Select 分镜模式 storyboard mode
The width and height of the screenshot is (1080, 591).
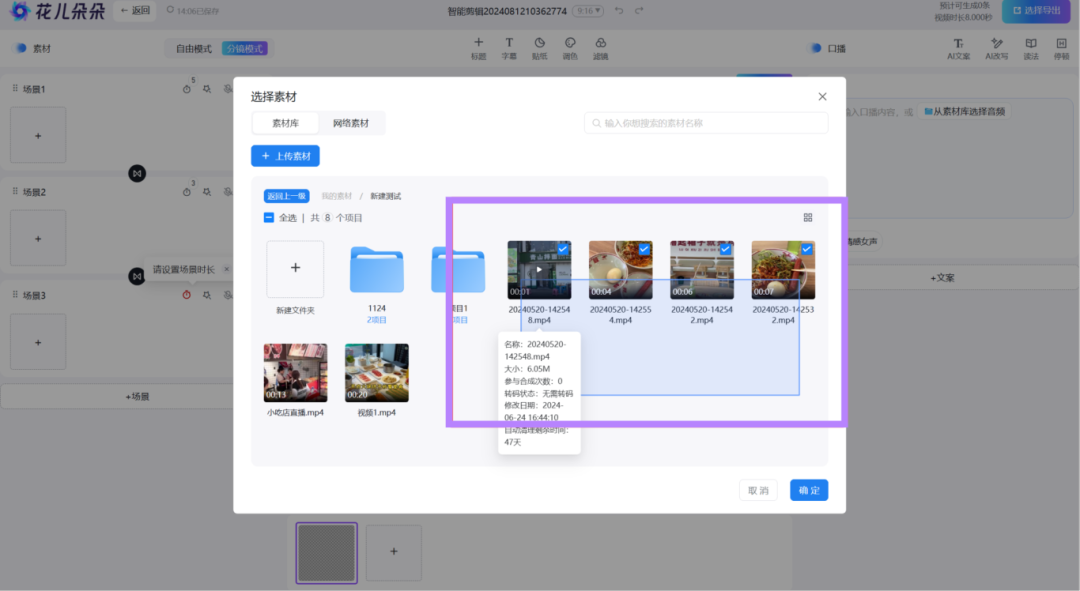pos(245,48)
